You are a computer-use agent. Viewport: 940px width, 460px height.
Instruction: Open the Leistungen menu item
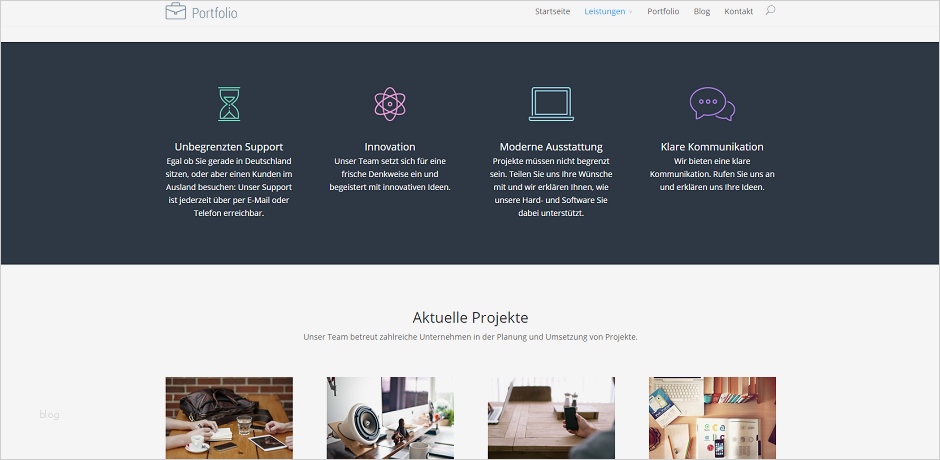click(605, 11)
